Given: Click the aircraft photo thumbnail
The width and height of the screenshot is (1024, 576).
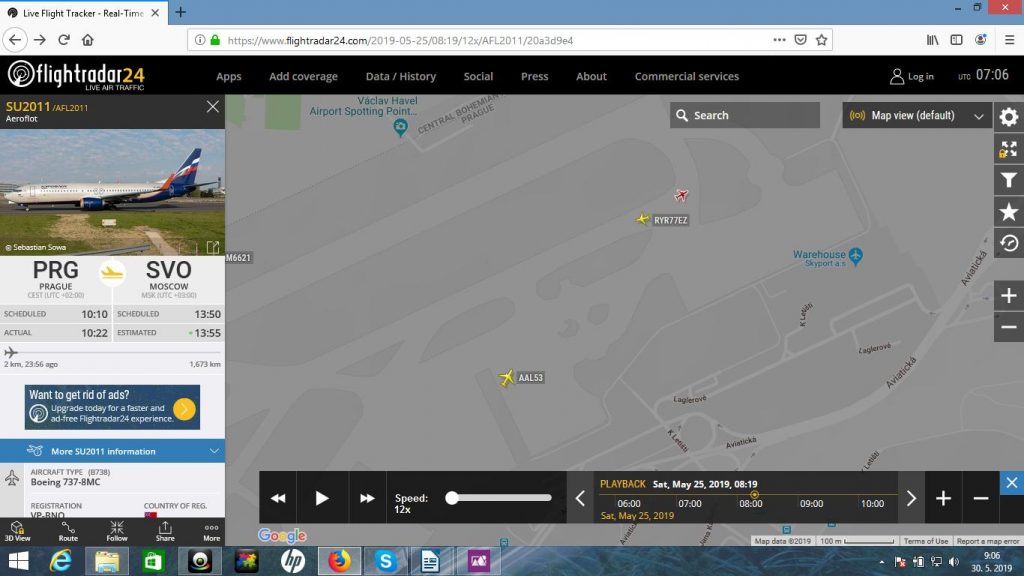Looking at the screenshot, I should pyautogui.click(x=112, y=191).
